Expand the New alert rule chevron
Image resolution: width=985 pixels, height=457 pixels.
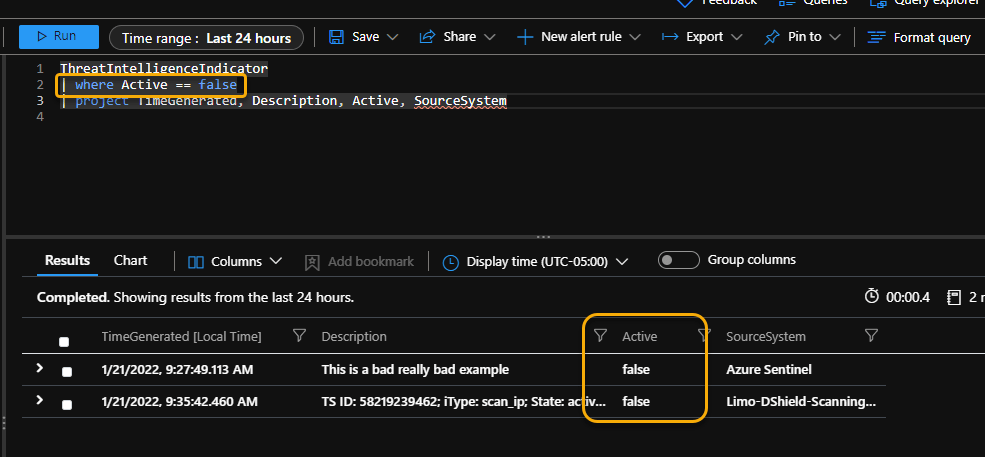click(635, 37)
